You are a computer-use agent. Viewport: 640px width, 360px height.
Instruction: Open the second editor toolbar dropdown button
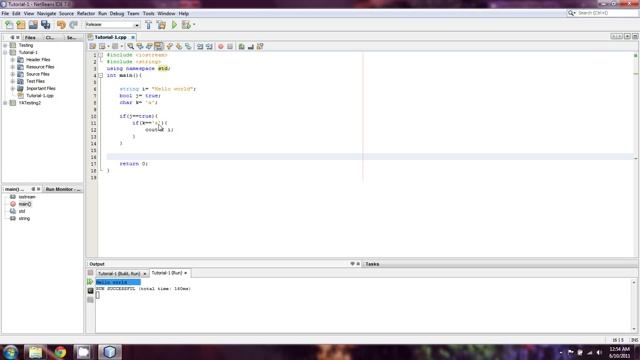coord(104,47)
